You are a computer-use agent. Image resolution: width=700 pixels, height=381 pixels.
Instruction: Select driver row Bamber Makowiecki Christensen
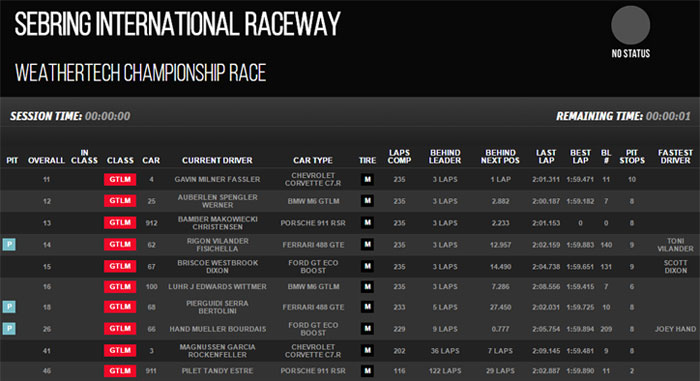click(x=350, y=223)
